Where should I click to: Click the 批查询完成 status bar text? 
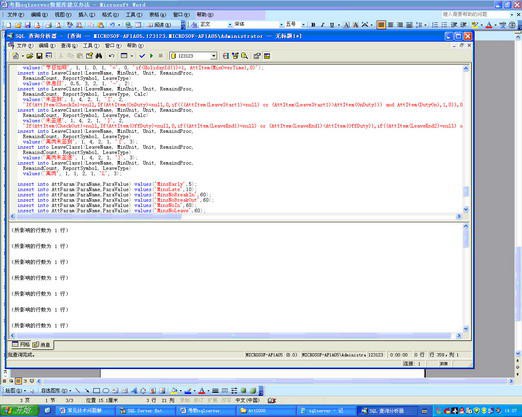[21, 355]
